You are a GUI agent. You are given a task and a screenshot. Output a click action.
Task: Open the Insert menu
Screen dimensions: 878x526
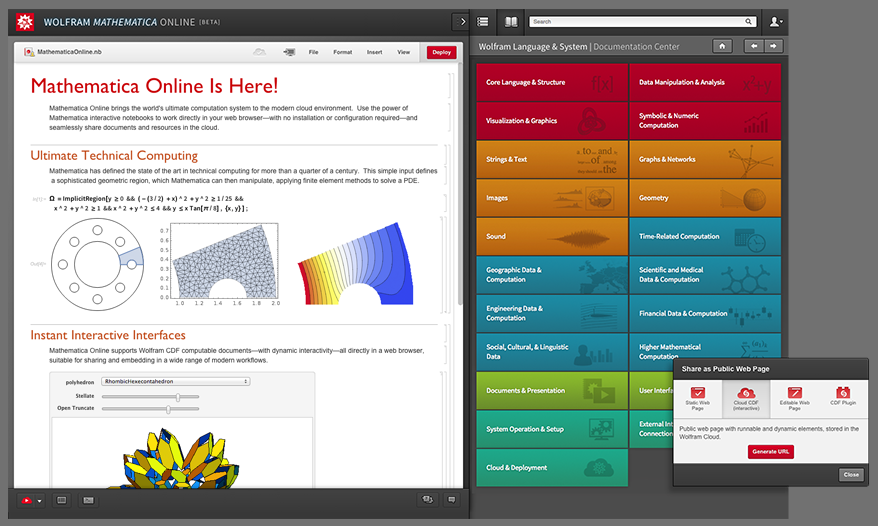pyautogui.click(x=375, y=52)
